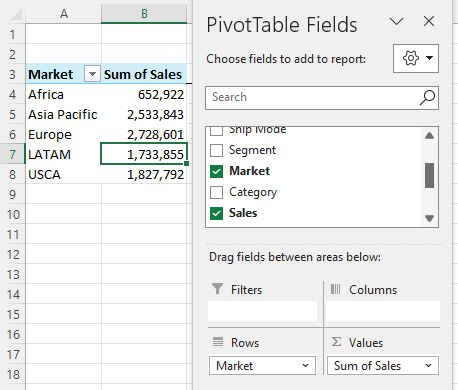Click the Filters area box

coord(262,311)
